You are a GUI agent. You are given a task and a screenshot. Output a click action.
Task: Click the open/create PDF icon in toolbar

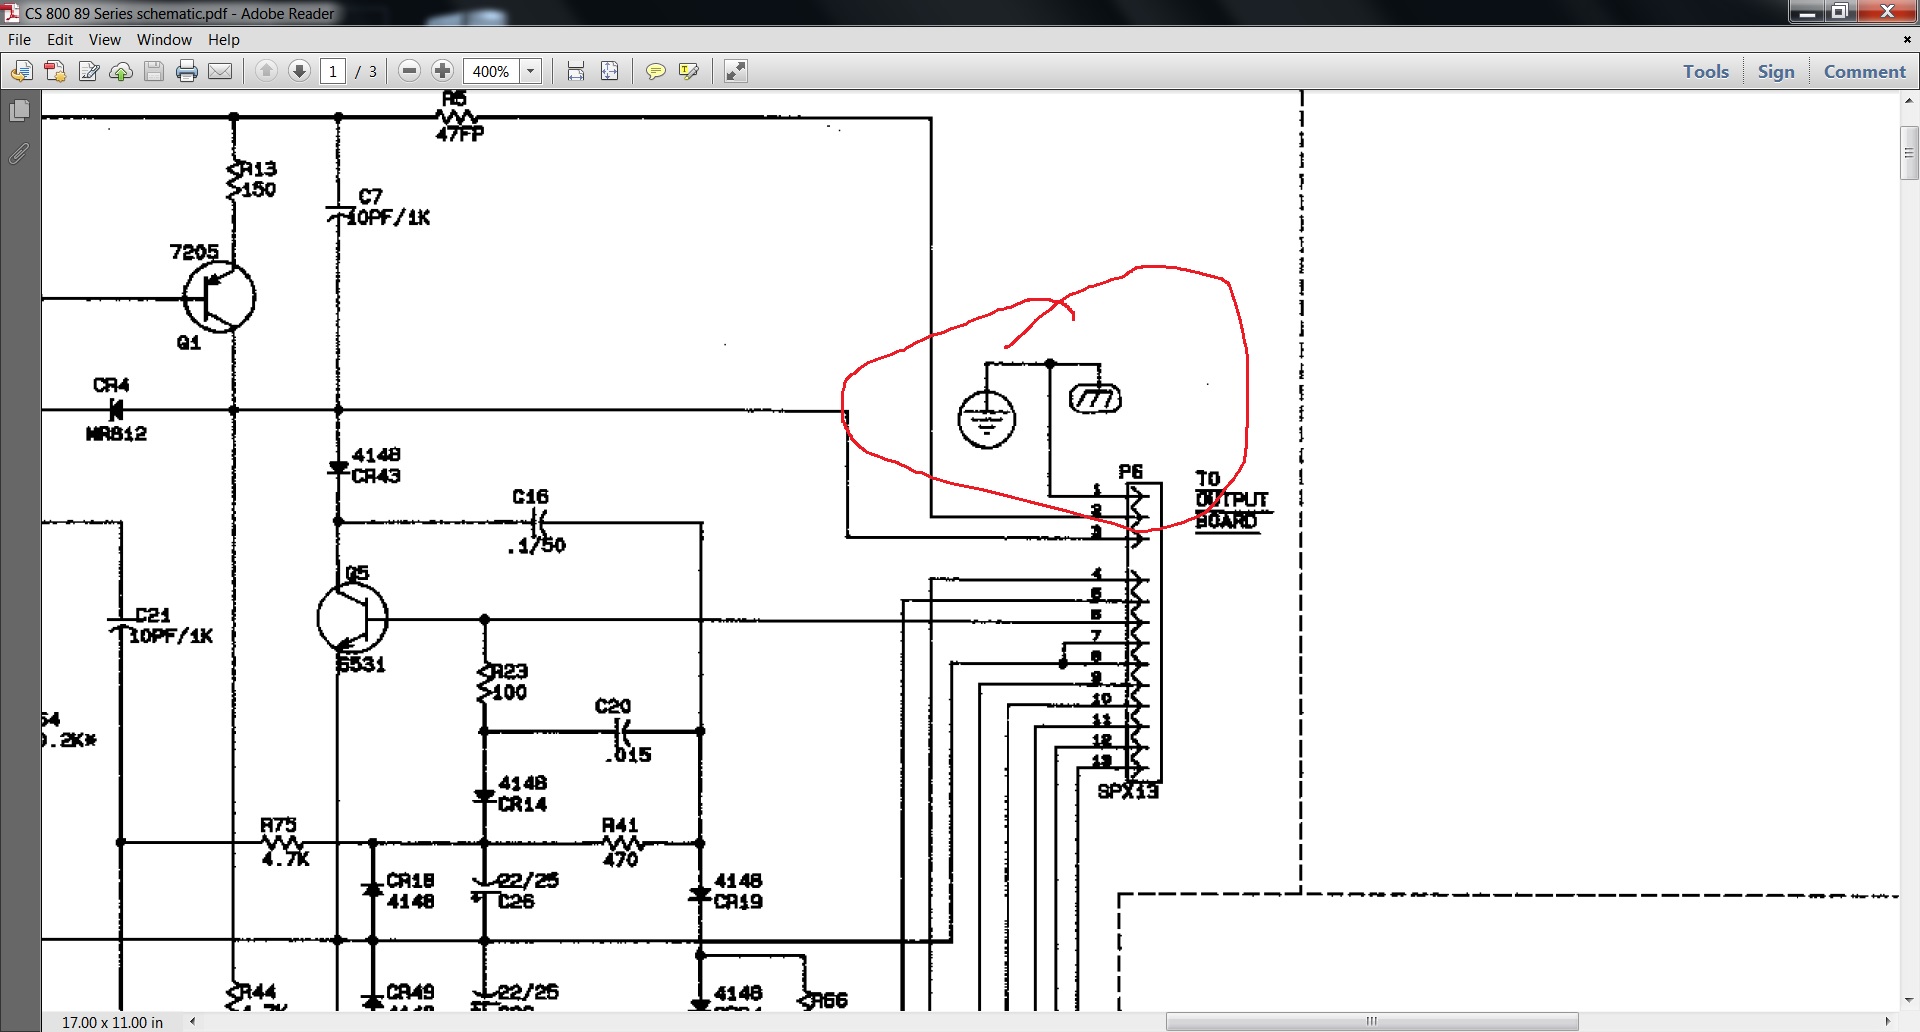tap(22, 71)
